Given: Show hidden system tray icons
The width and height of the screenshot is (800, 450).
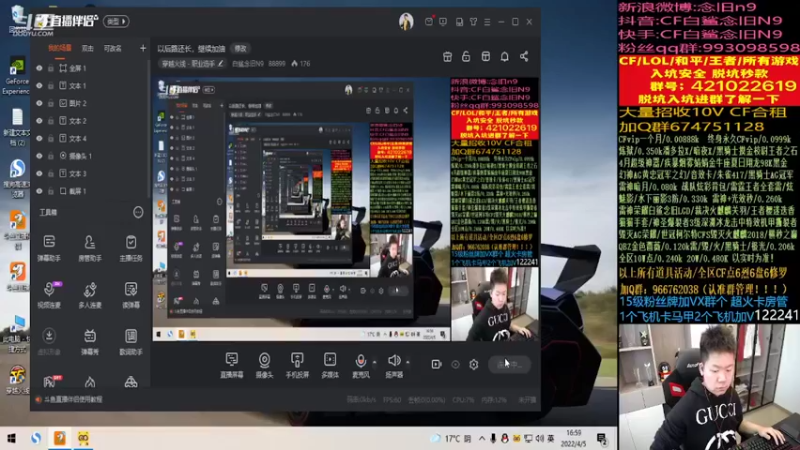Looking at the screenshot, I should pos(482,438).
